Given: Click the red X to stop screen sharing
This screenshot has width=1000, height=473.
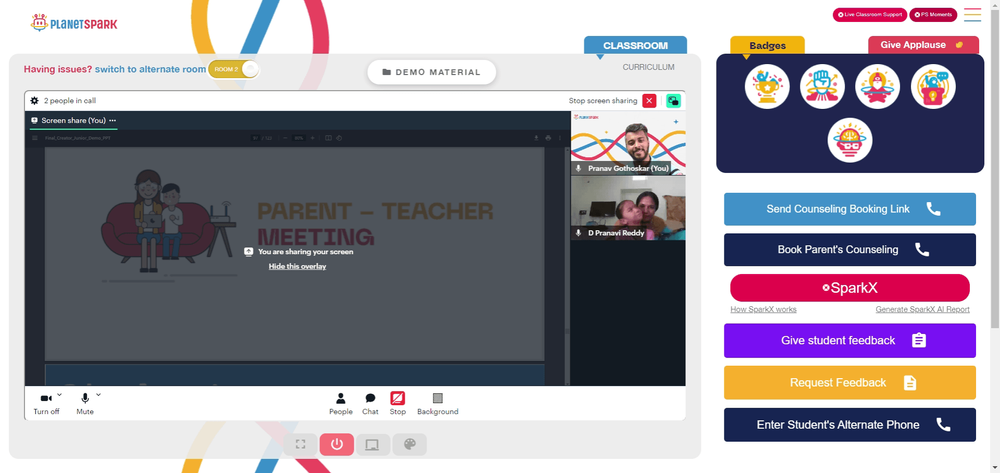Looking at the screenshot, I should 649,101.
